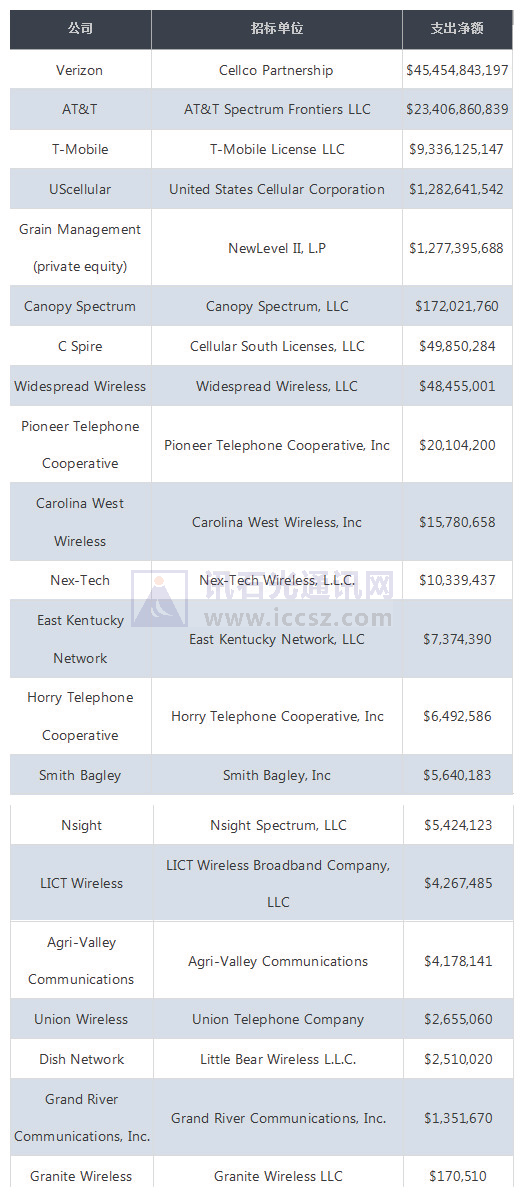The height and width of the screenshot is (1197, 524).
Task: Click the www.iccsz.com watermark text
Action: [299, 617]
